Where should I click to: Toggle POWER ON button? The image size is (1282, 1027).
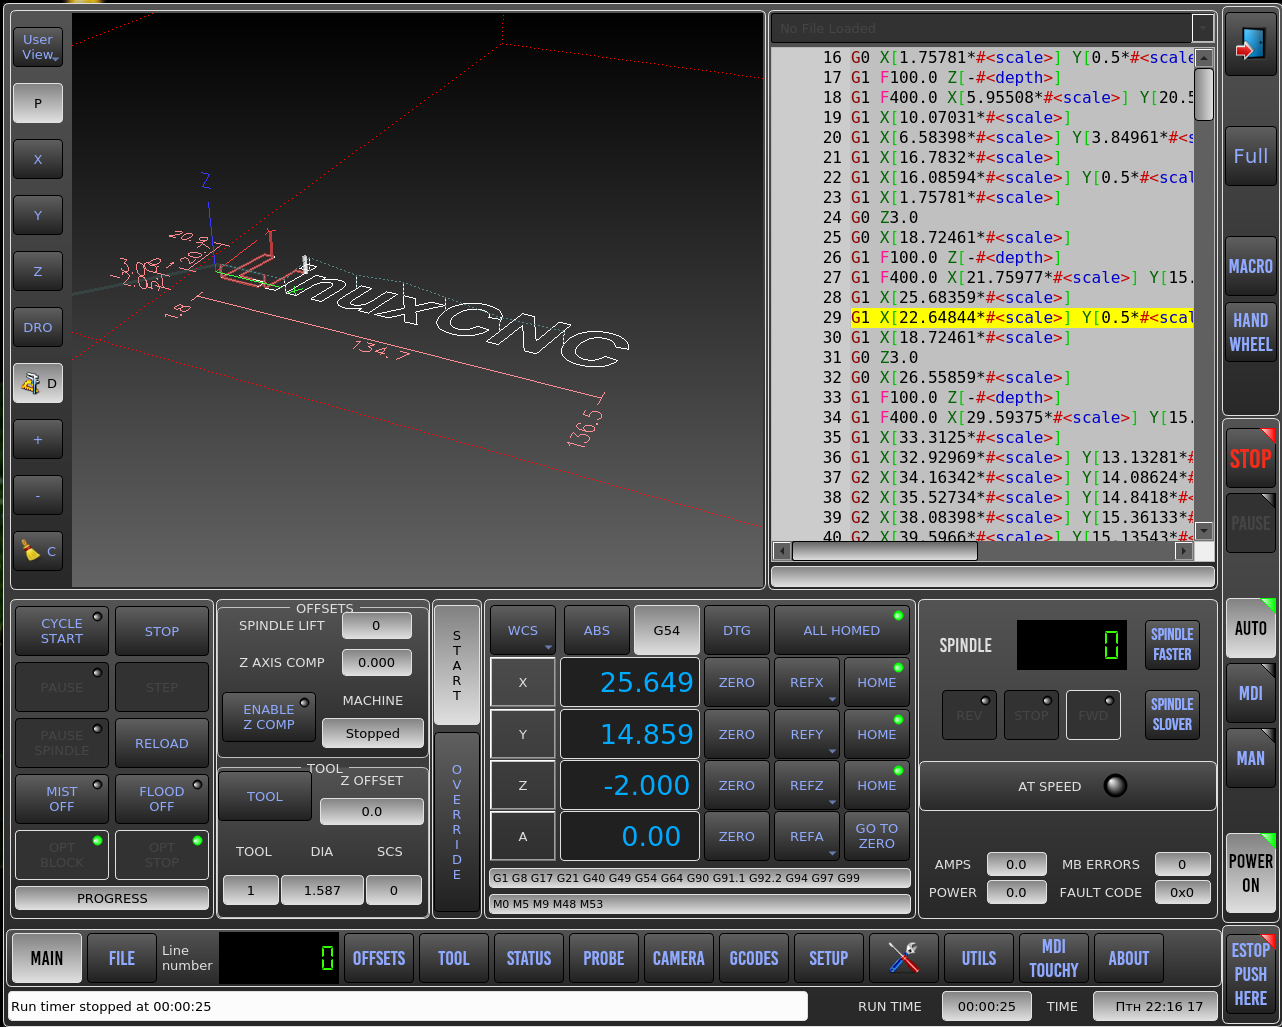coord(1250,873)
